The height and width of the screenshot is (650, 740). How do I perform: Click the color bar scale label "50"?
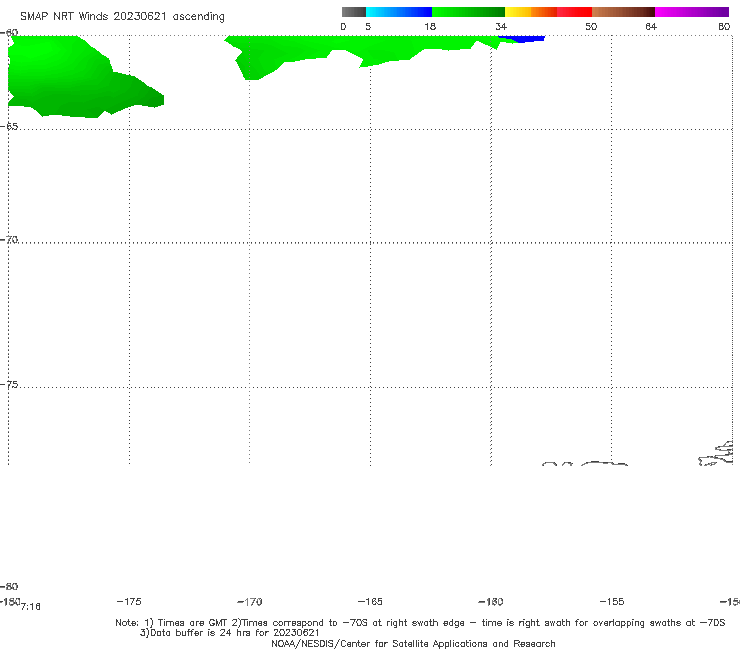591,27
